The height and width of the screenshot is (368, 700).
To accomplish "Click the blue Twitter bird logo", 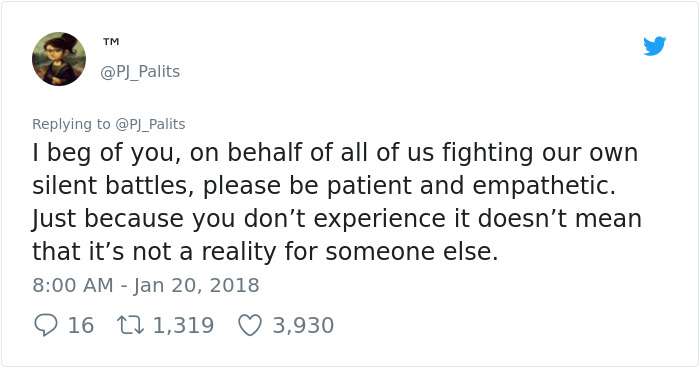I will coord(654,46).
